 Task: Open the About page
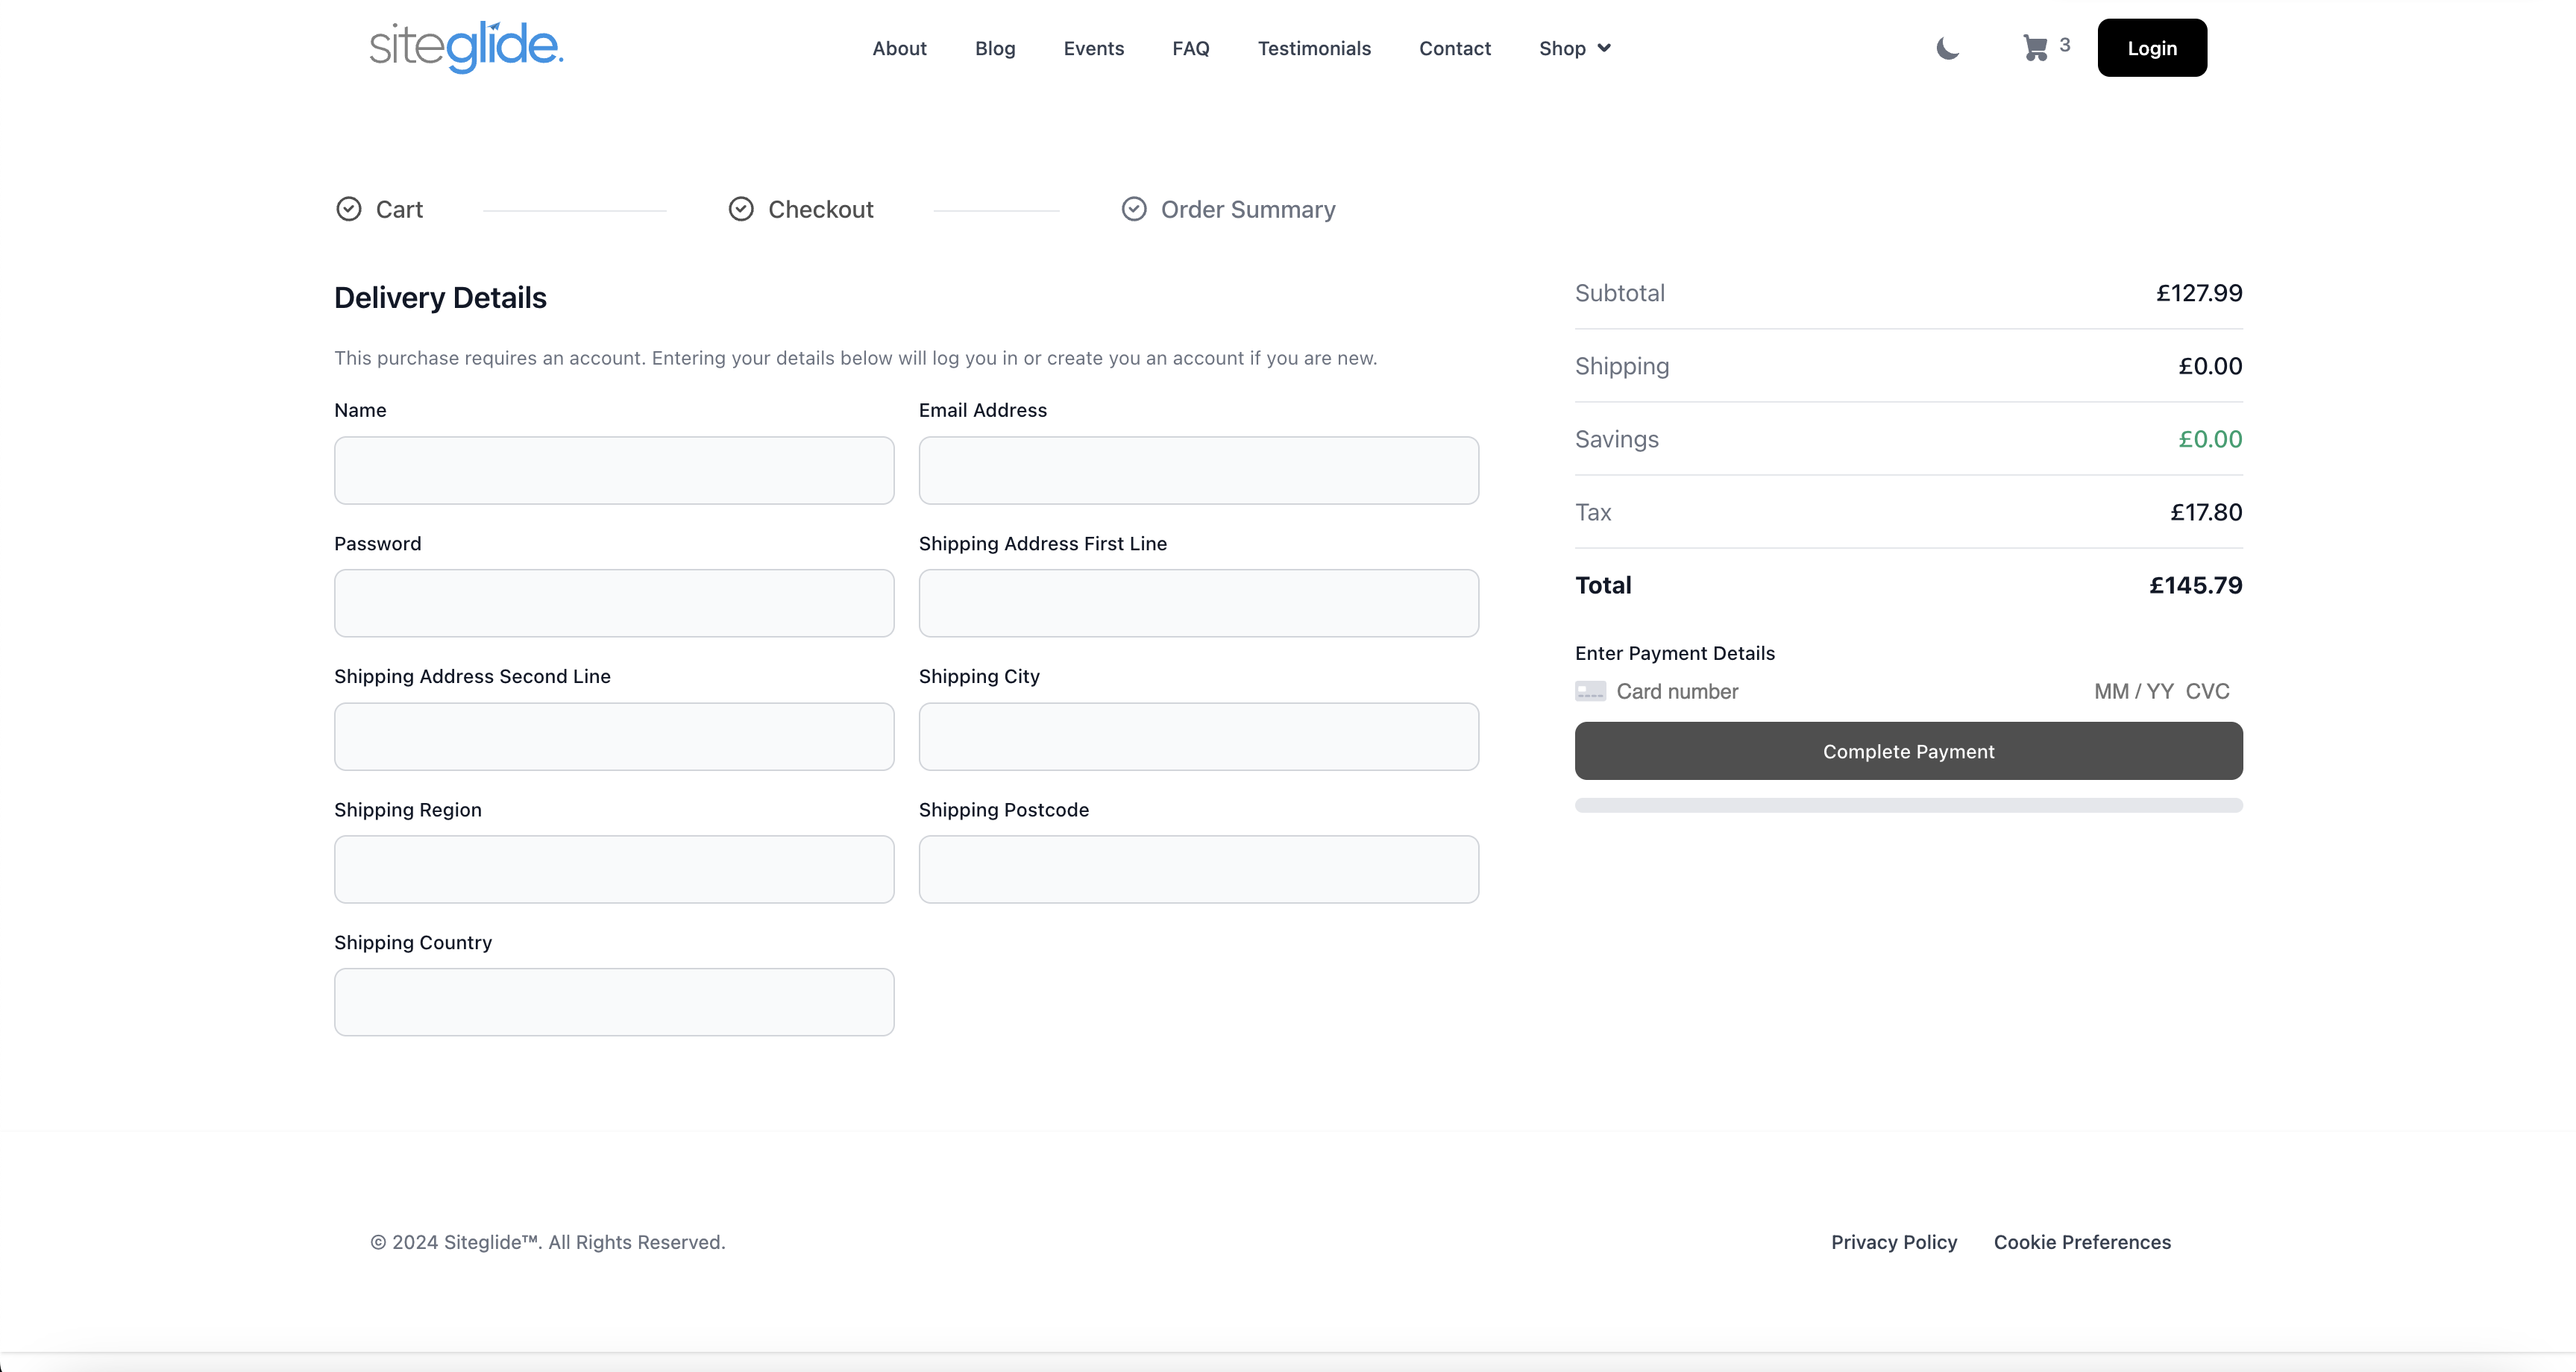(899, 48)
